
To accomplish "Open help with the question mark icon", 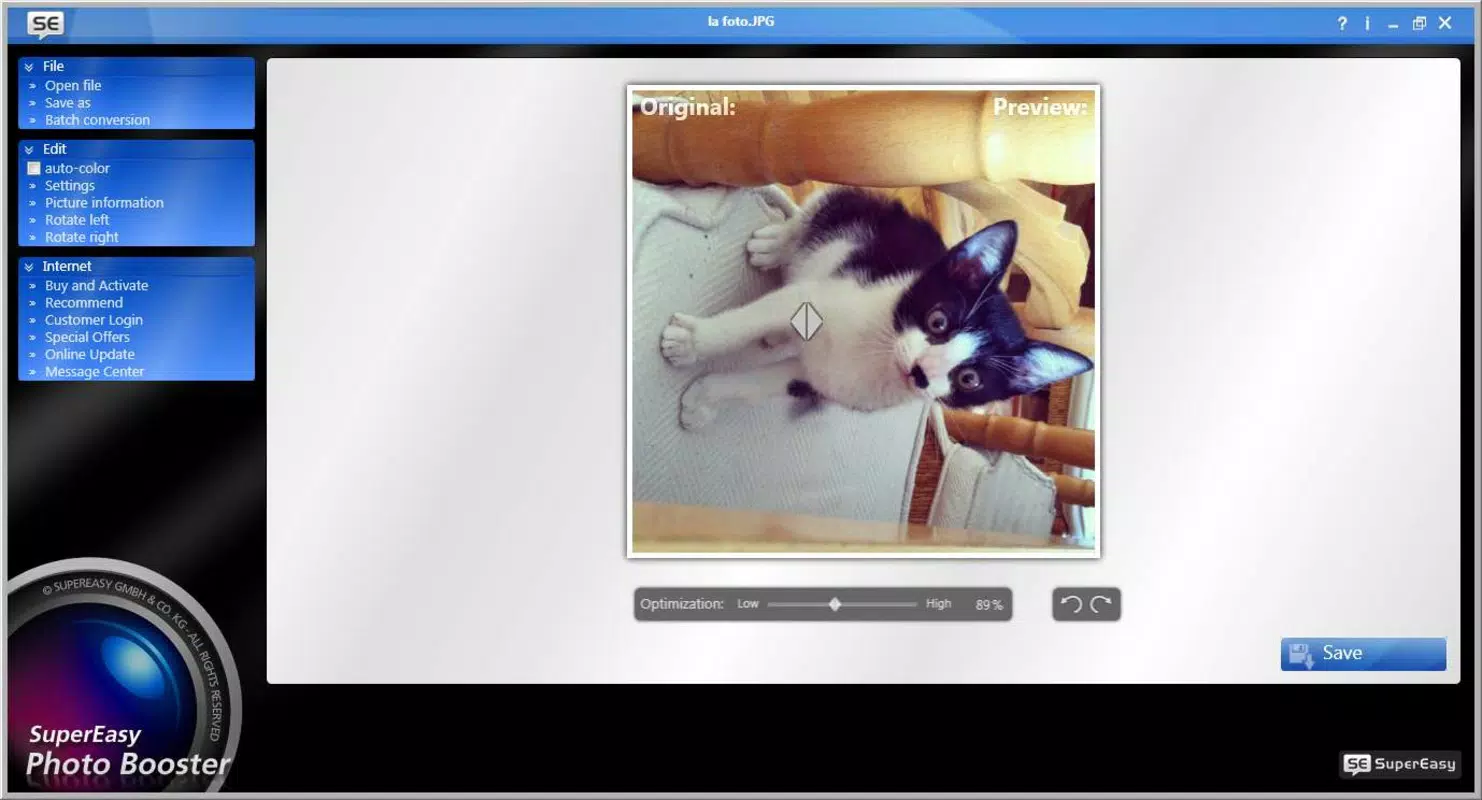I will pos(1342,24).
